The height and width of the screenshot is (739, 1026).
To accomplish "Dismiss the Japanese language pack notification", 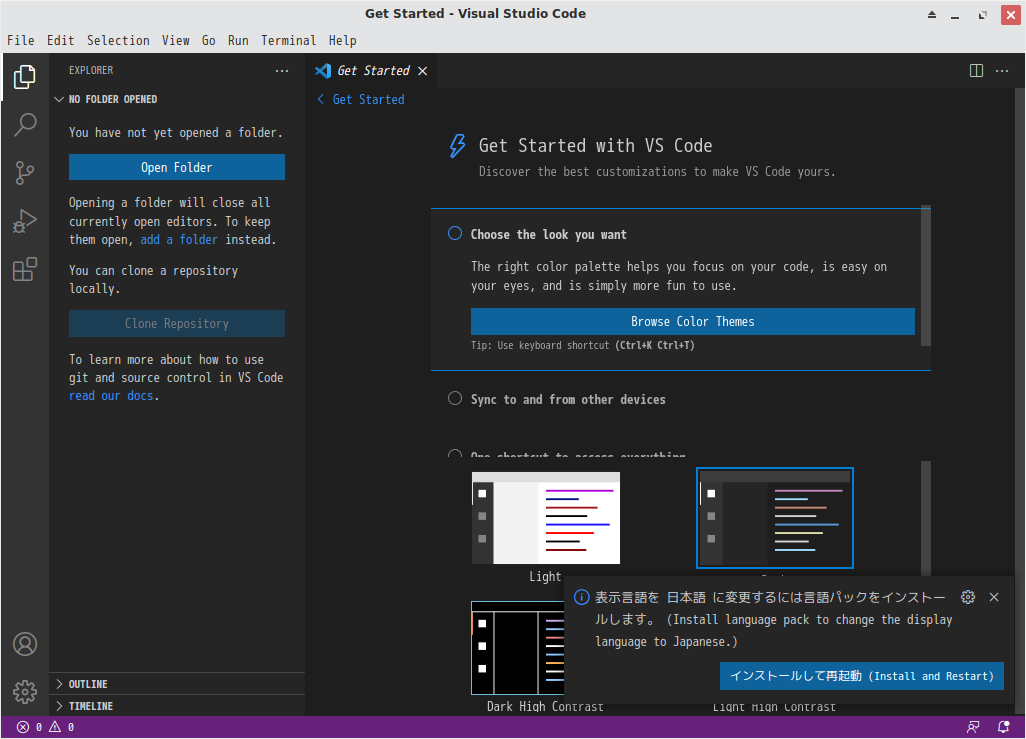I will (994, 597).
